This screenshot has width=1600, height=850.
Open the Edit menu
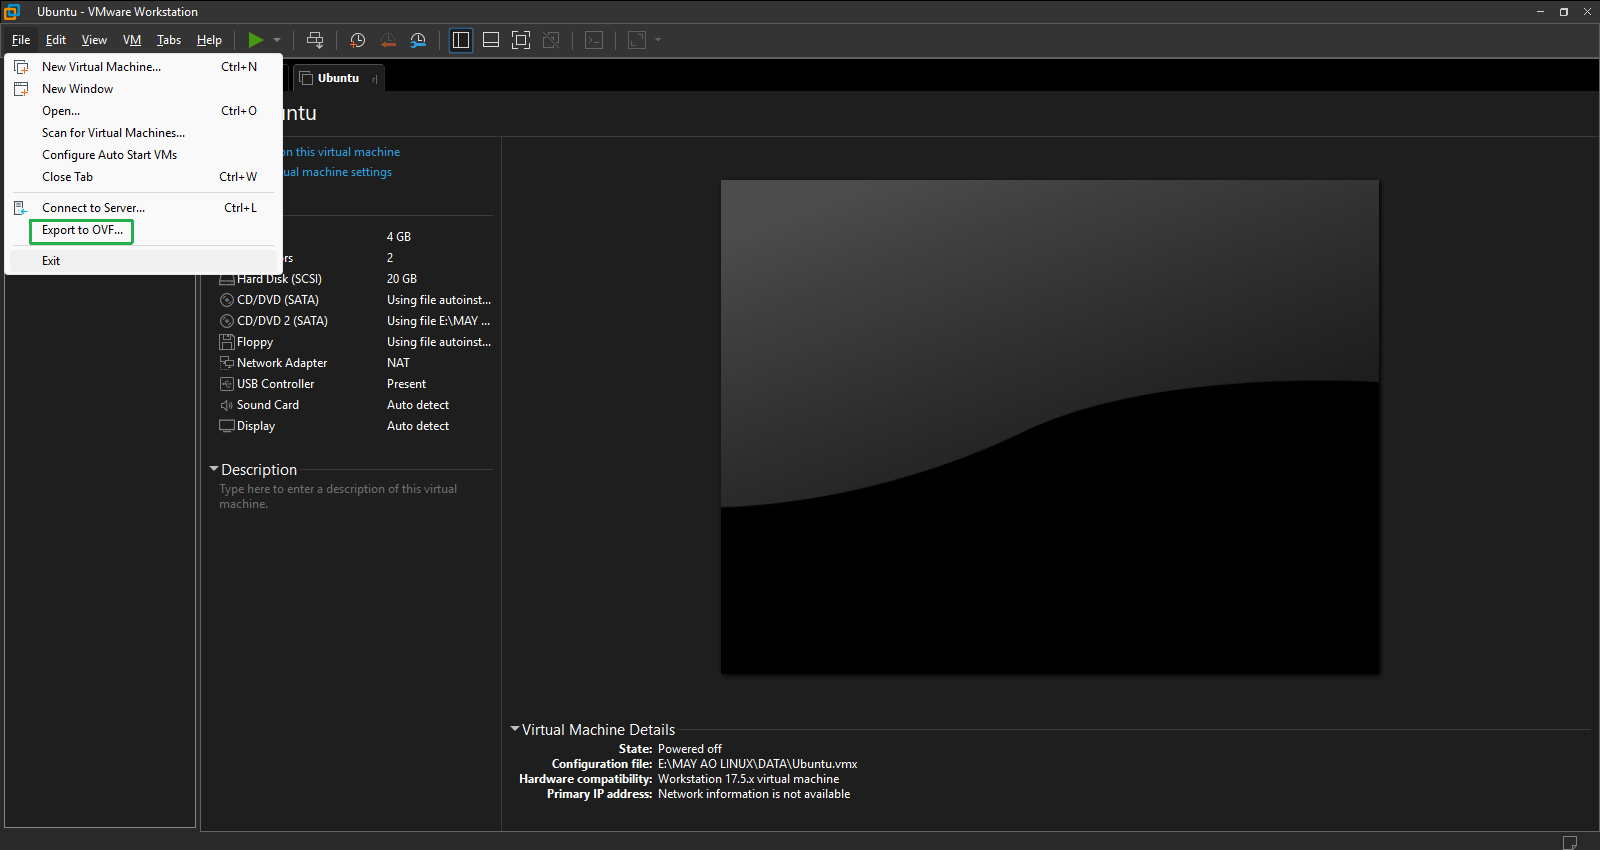tap(56, 40)
